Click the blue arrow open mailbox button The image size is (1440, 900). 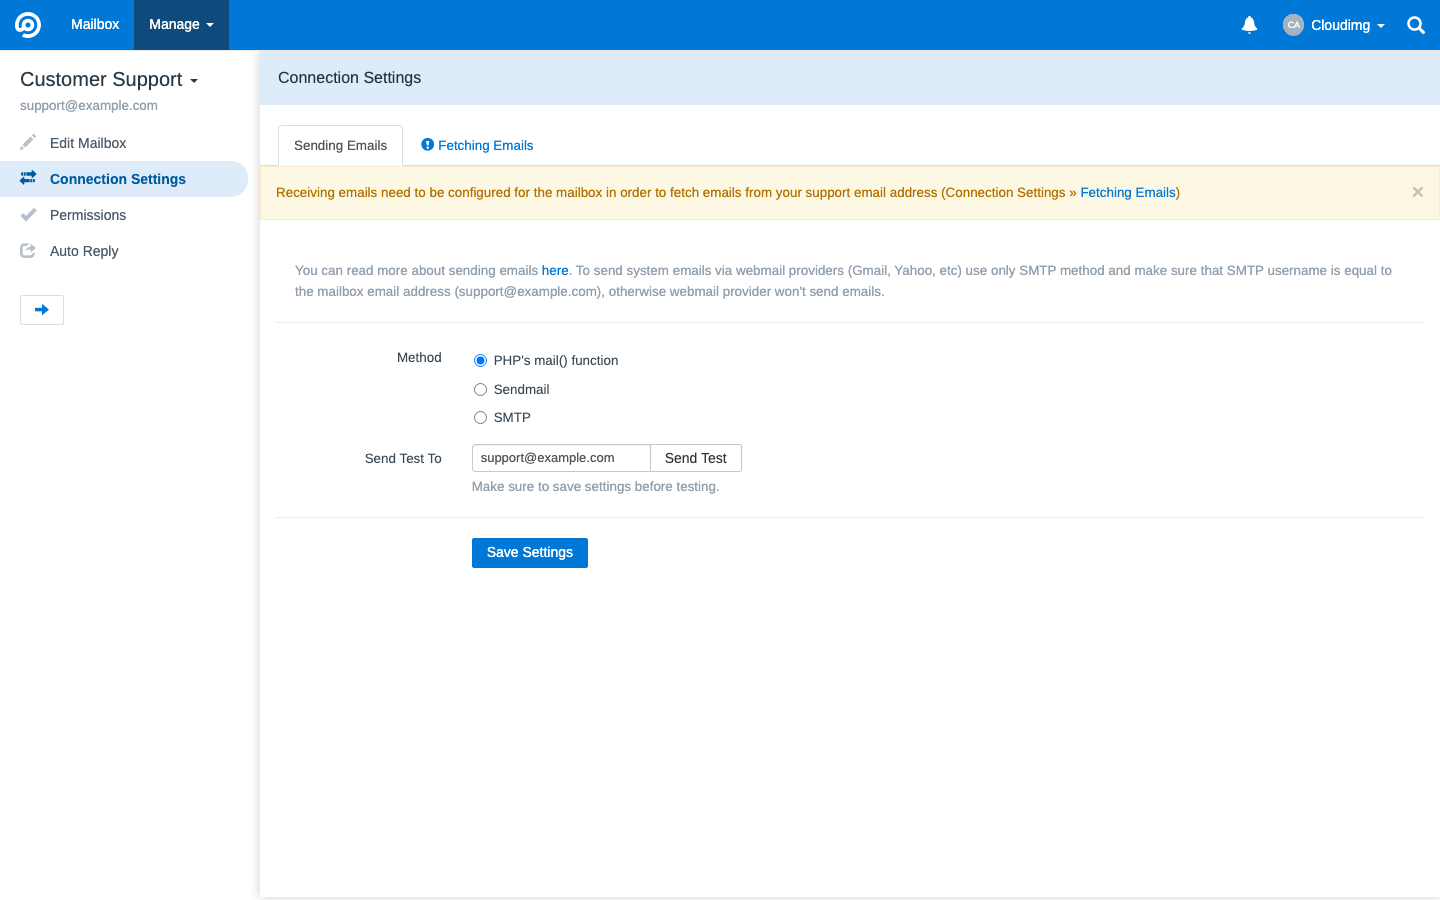42,310
